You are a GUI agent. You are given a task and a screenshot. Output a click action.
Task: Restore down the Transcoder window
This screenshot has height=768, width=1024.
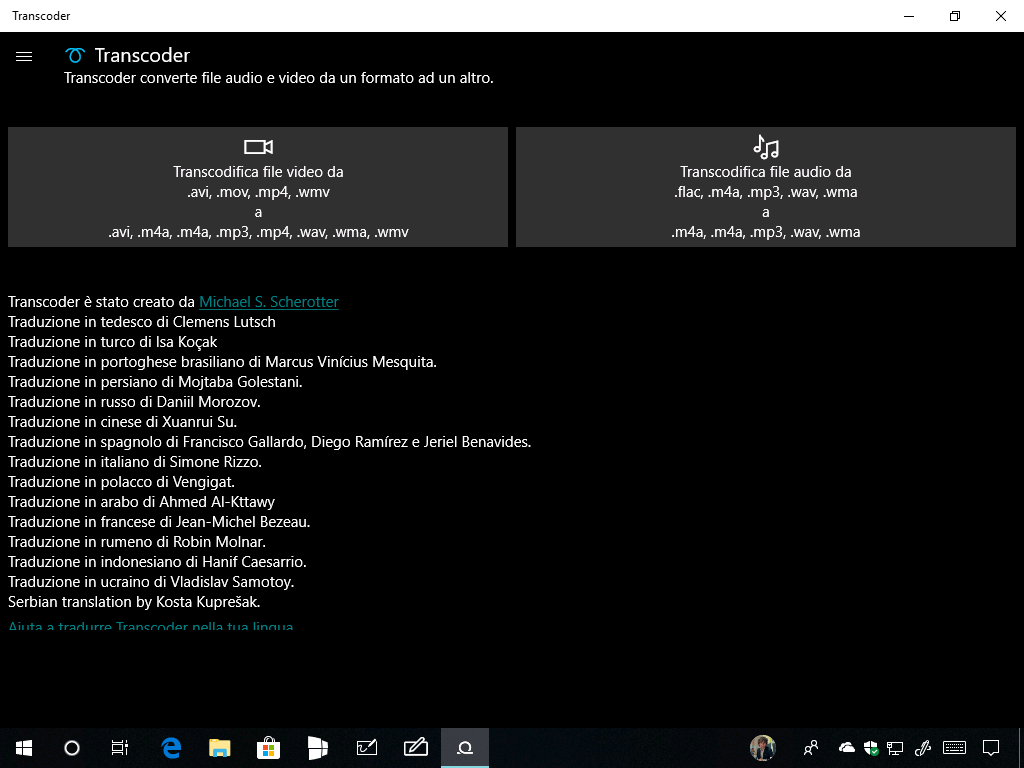[955, 16]
